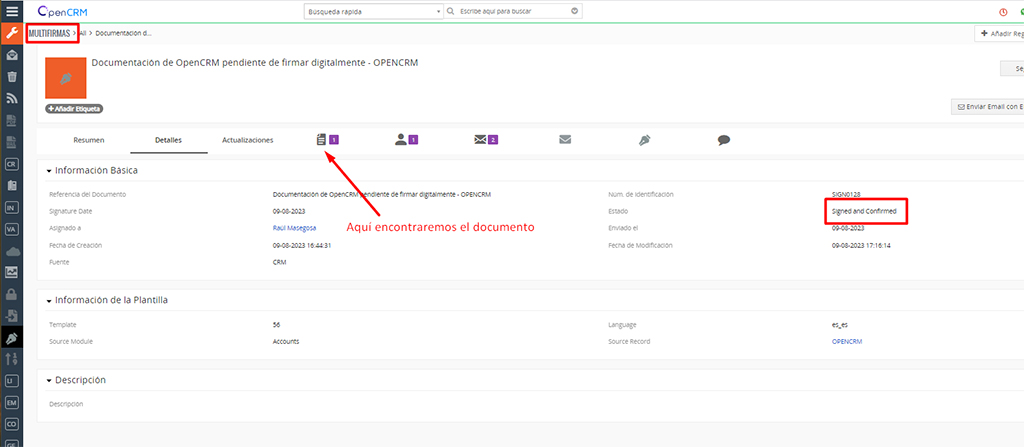
Task: Open the EM module in sidebar
Action: (11, 403)
